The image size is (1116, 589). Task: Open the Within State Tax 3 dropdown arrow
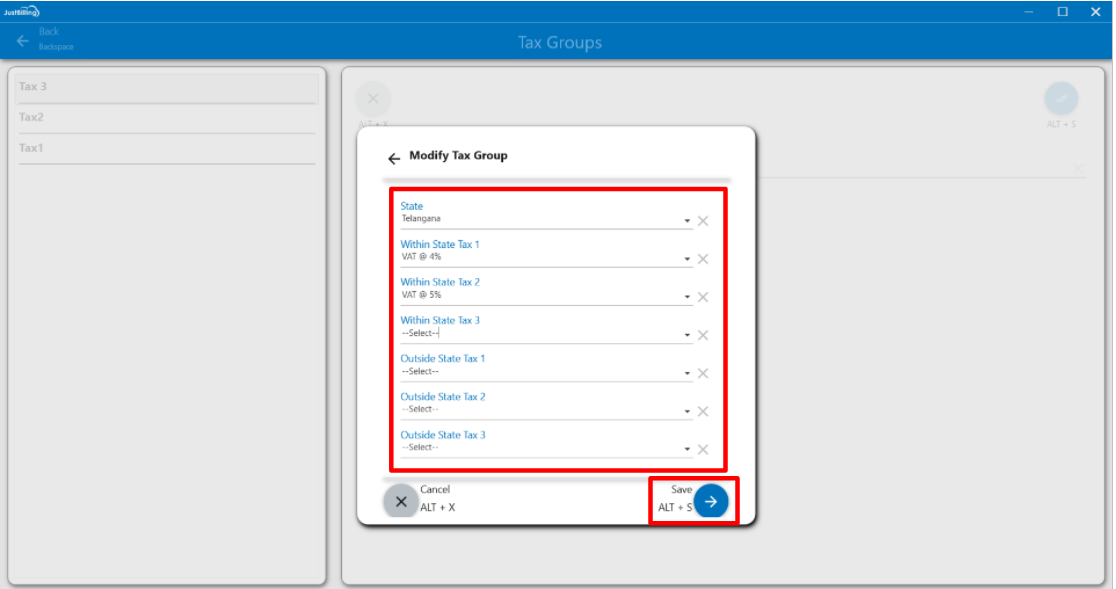pyautogui.click(x=687, y=335)
